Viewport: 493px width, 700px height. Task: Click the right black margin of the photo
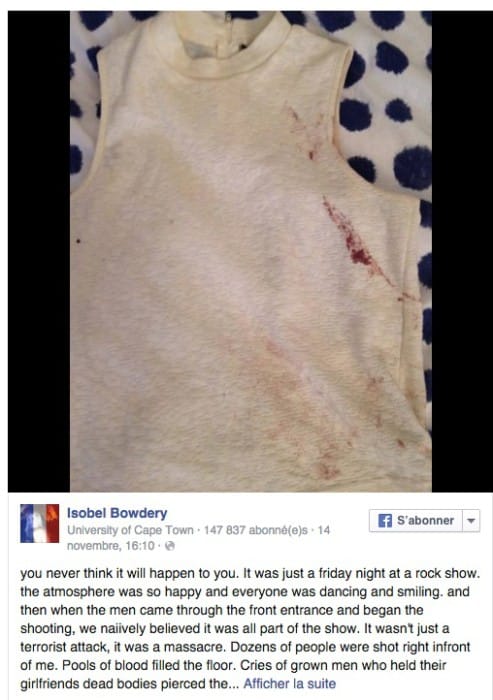point(462,251)
